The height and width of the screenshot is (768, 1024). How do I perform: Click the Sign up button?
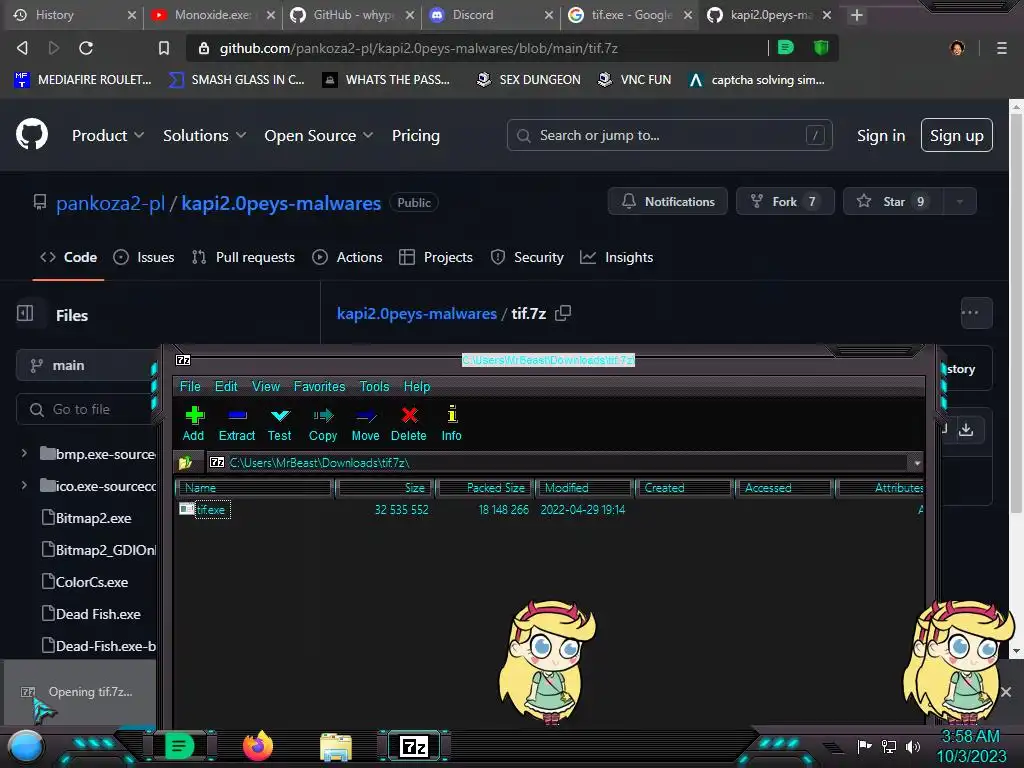957,135
